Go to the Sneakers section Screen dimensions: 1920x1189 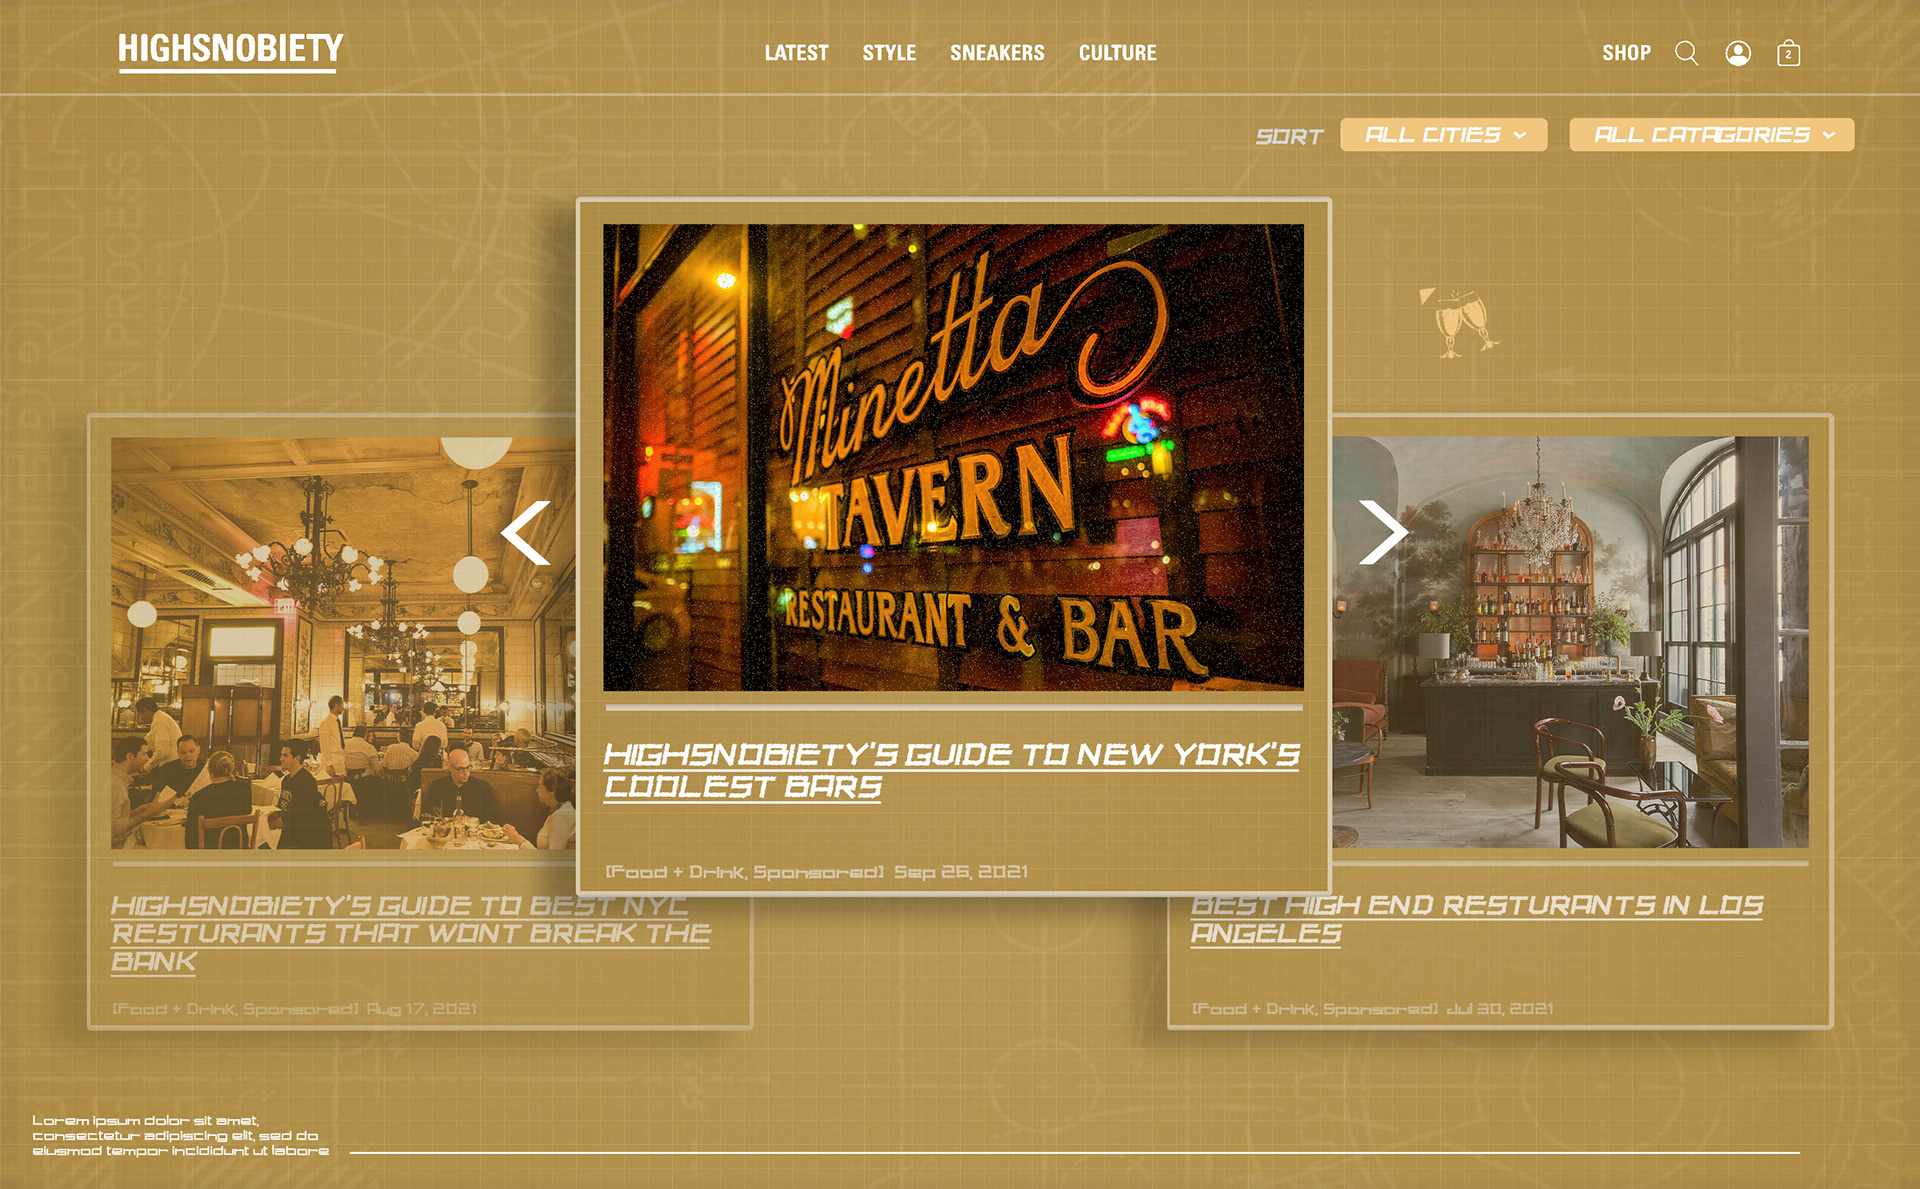pos(997,53)
